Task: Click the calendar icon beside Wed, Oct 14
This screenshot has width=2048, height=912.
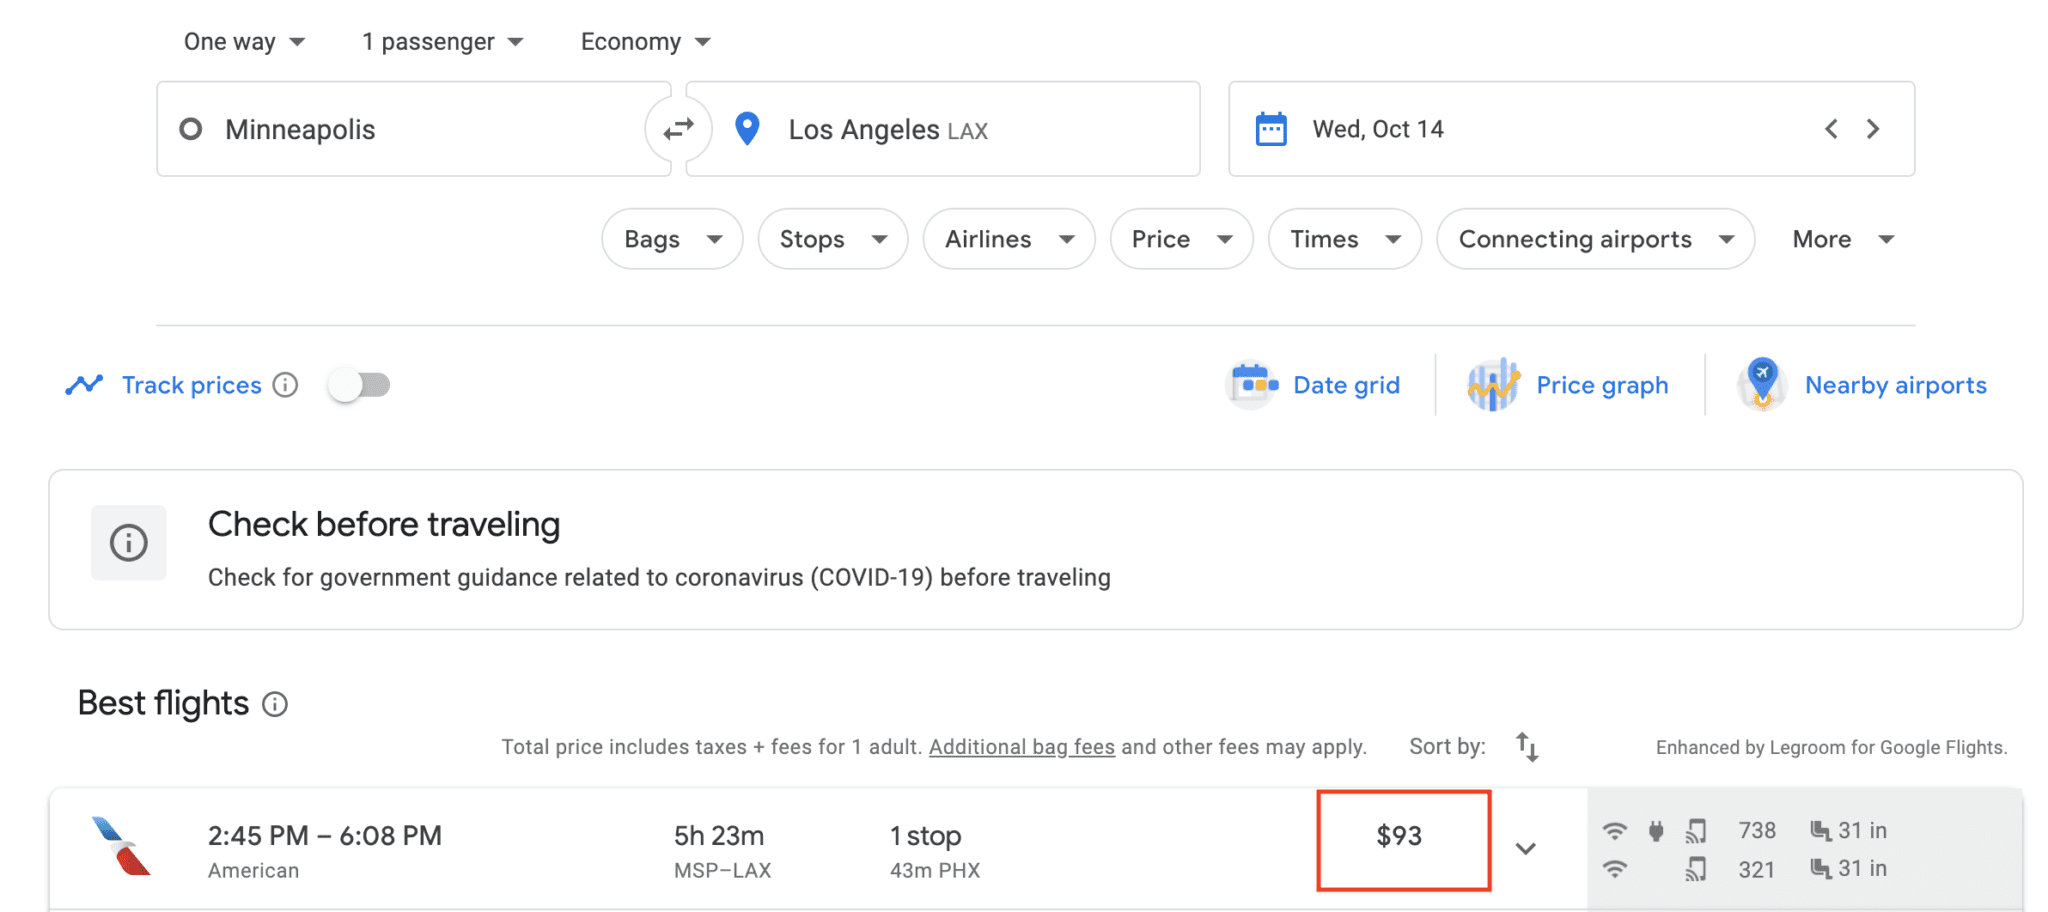Action: pos(1271,128)
